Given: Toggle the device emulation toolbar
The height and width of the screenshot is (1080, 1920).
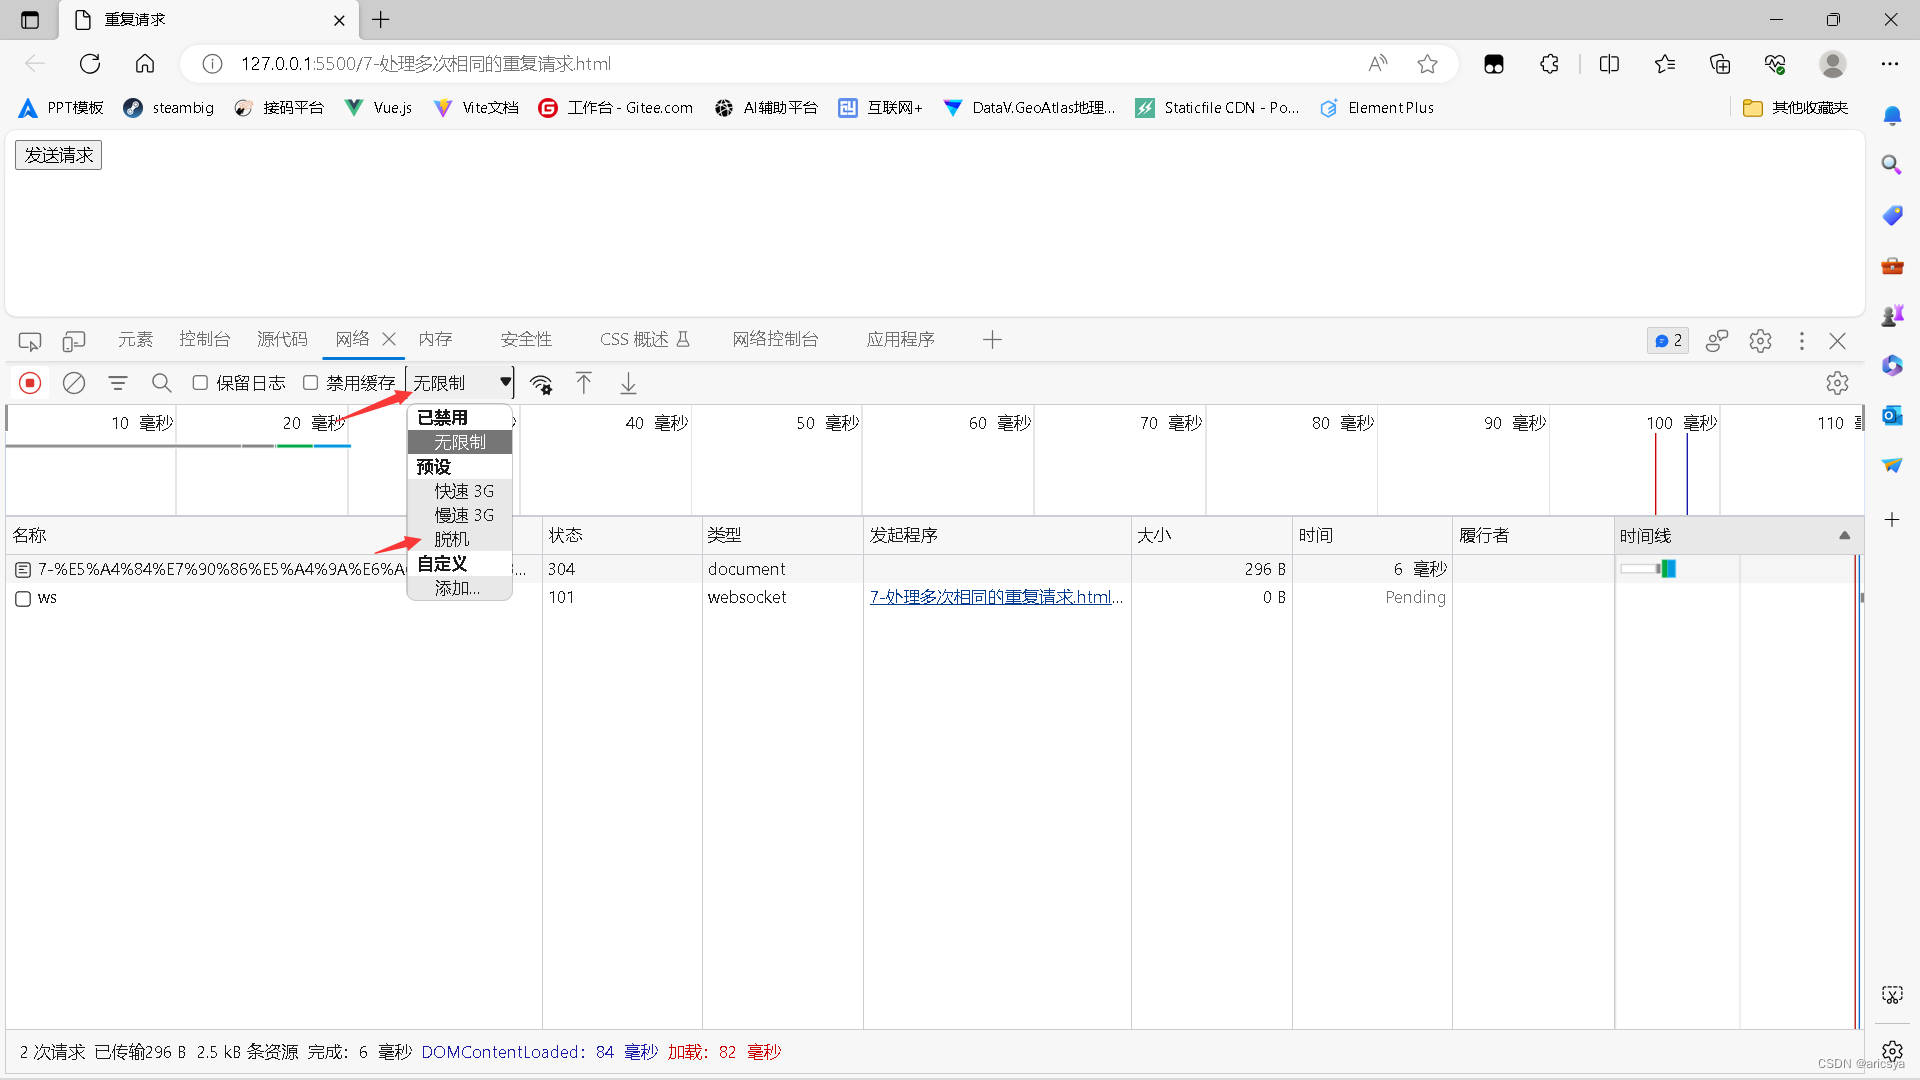Looking at the screenshot, I should (74, 341).
